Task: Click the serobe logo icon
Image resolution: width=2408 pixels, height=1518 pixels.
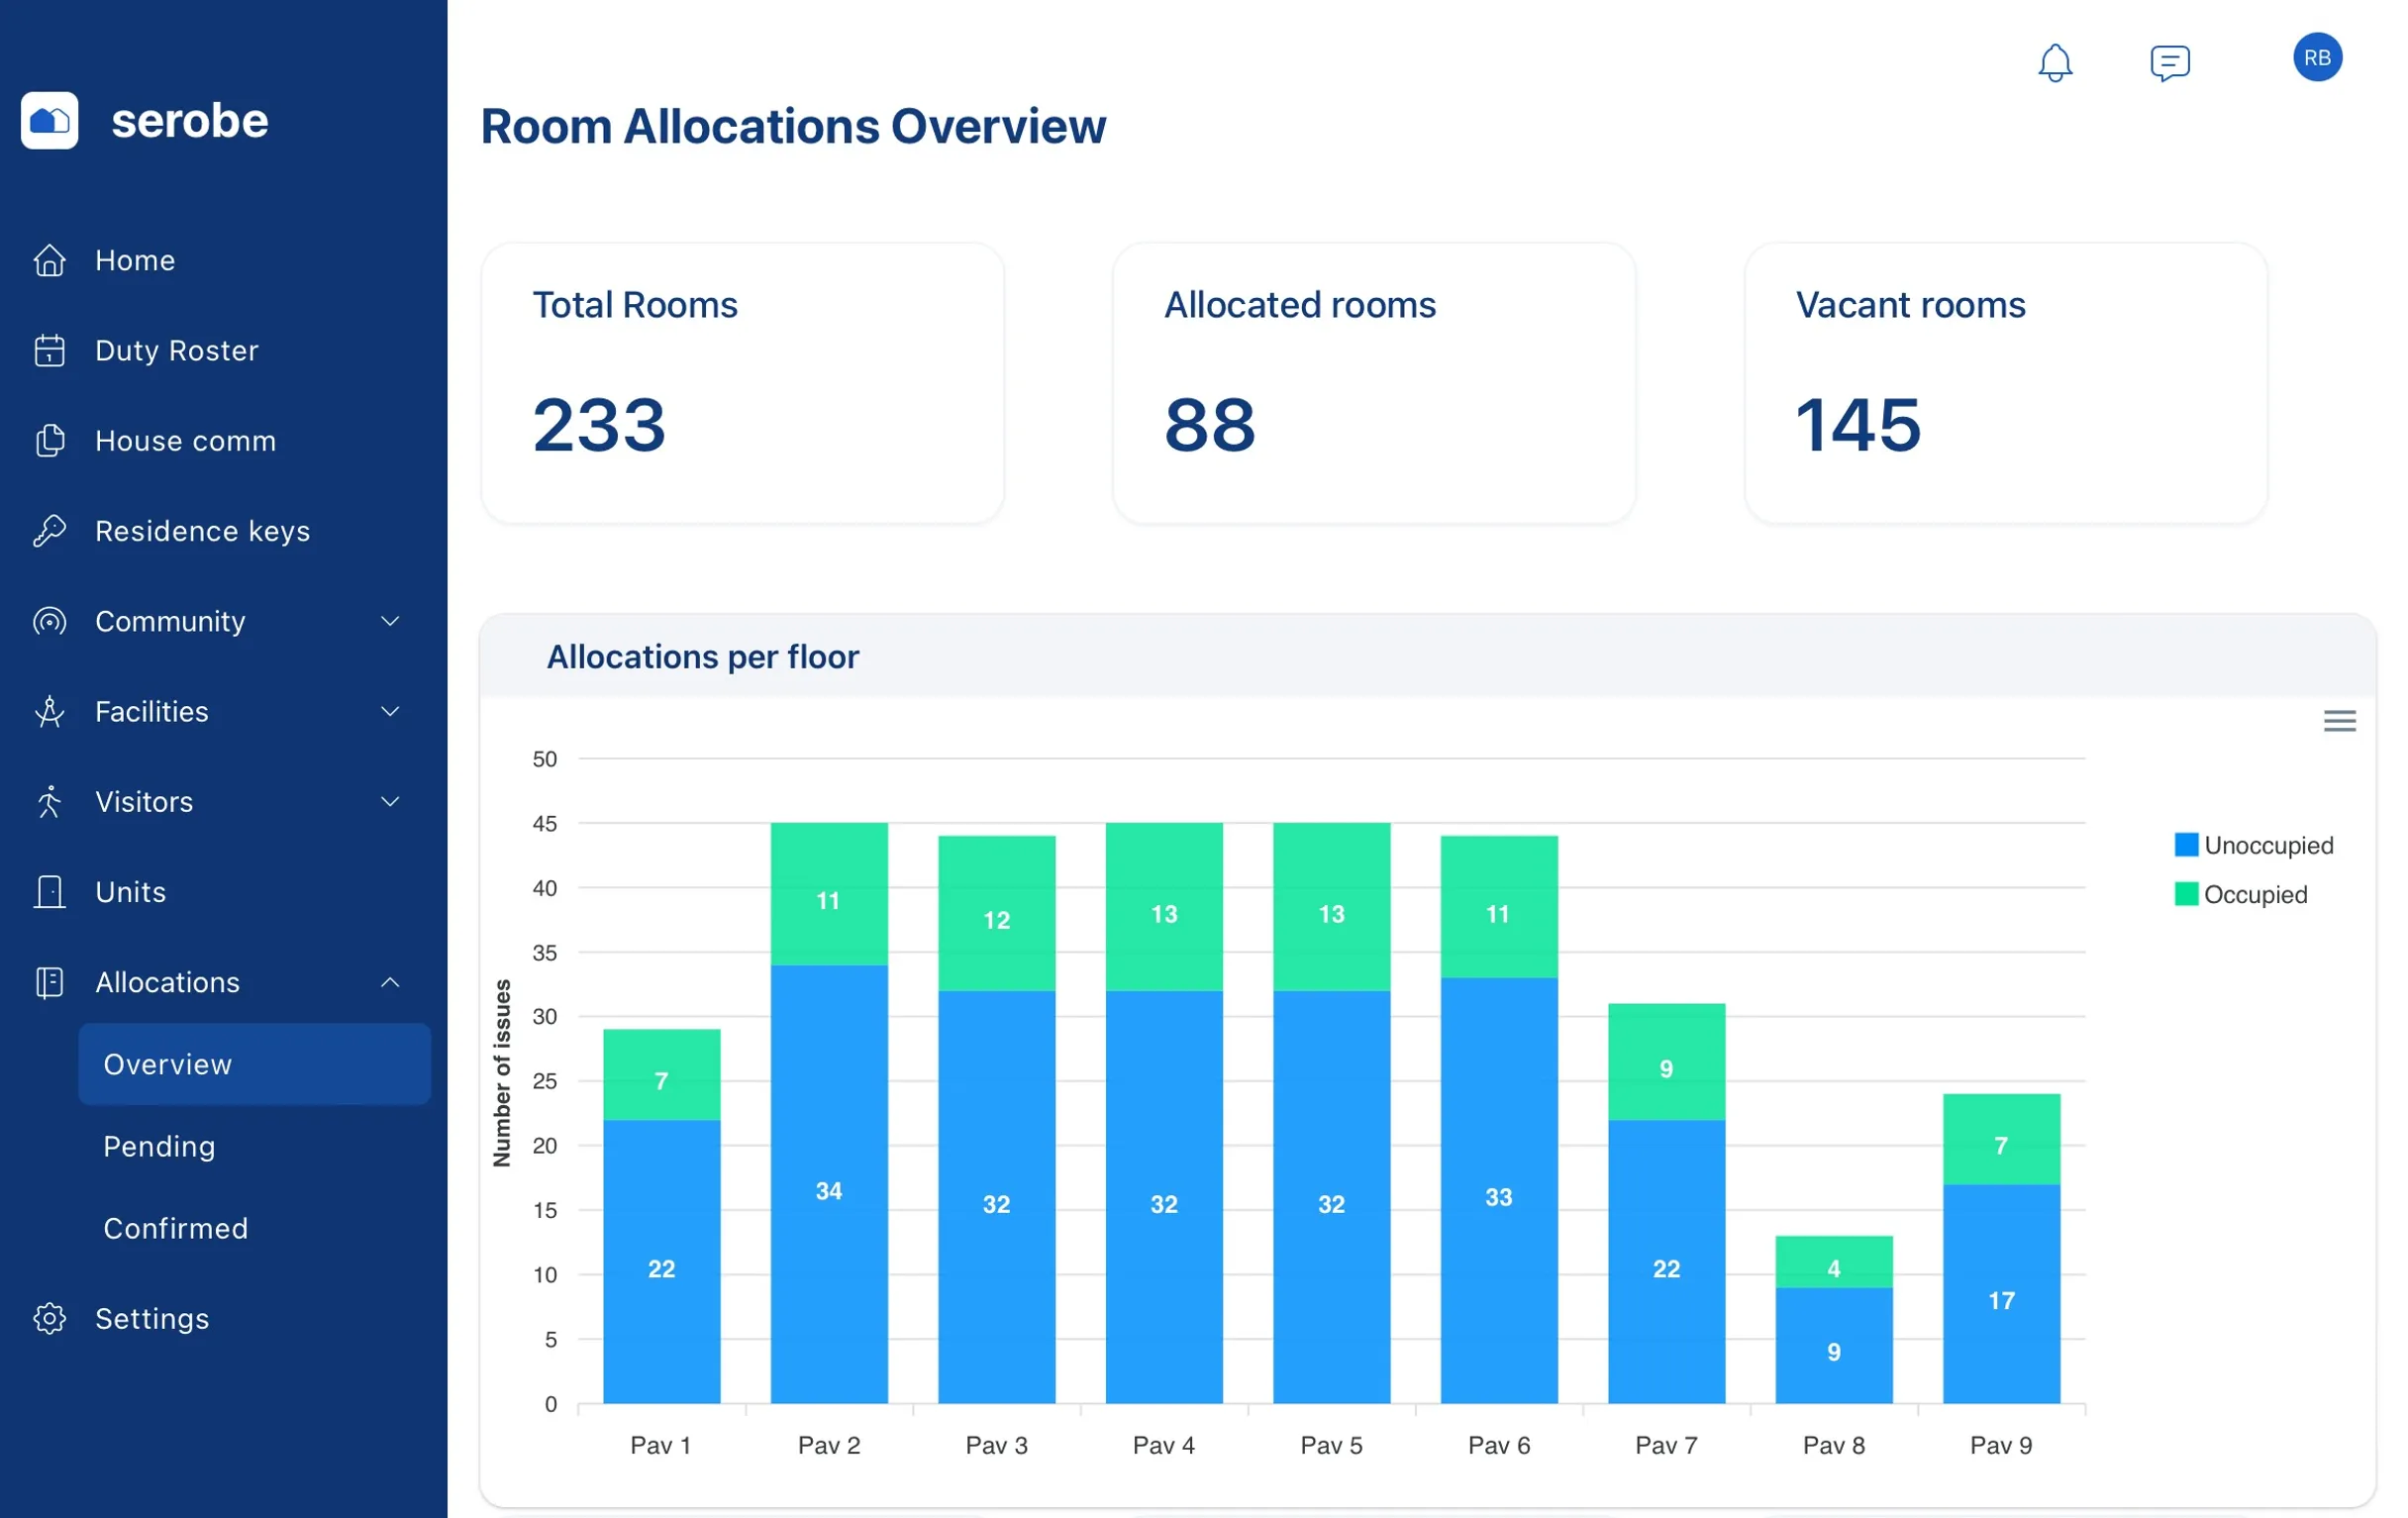Action: pyautogui.click(x=50, y=121)
